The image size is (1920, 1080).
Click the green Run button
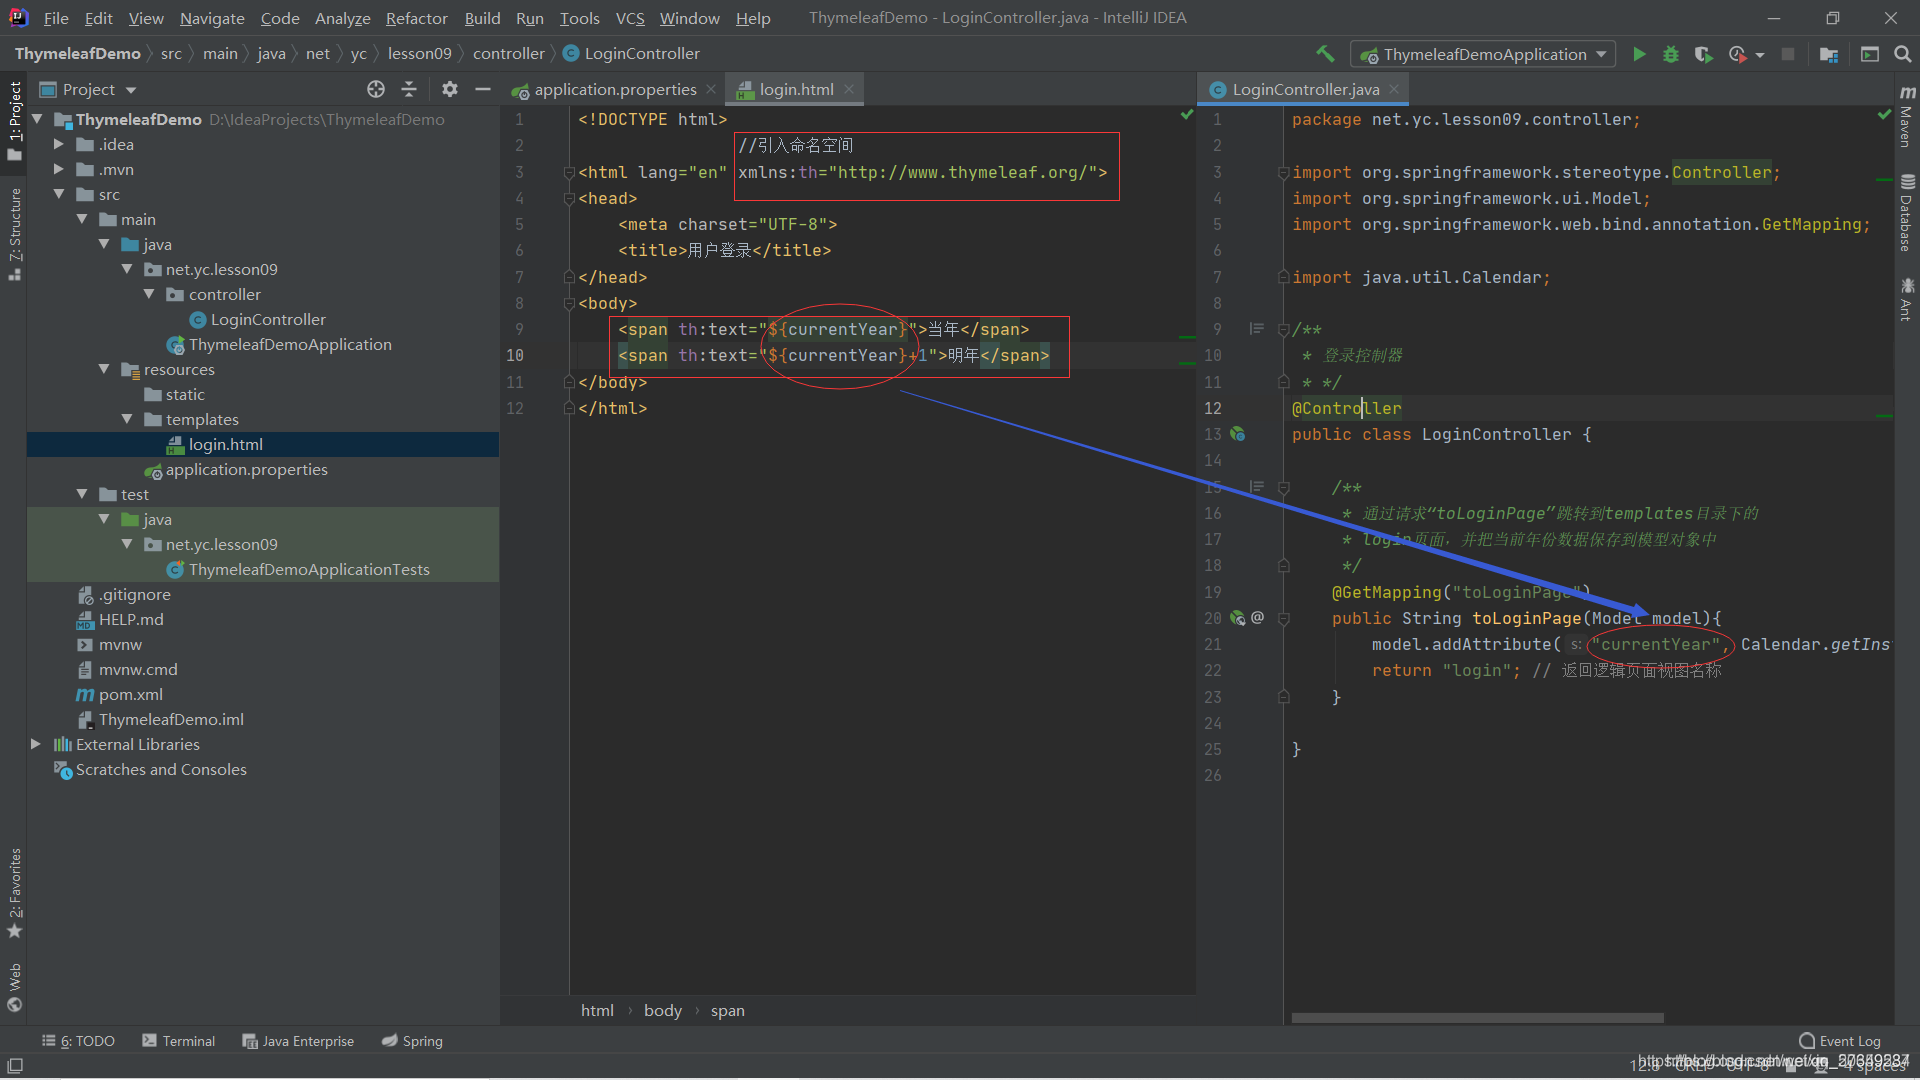click(x=1639, y=54)
